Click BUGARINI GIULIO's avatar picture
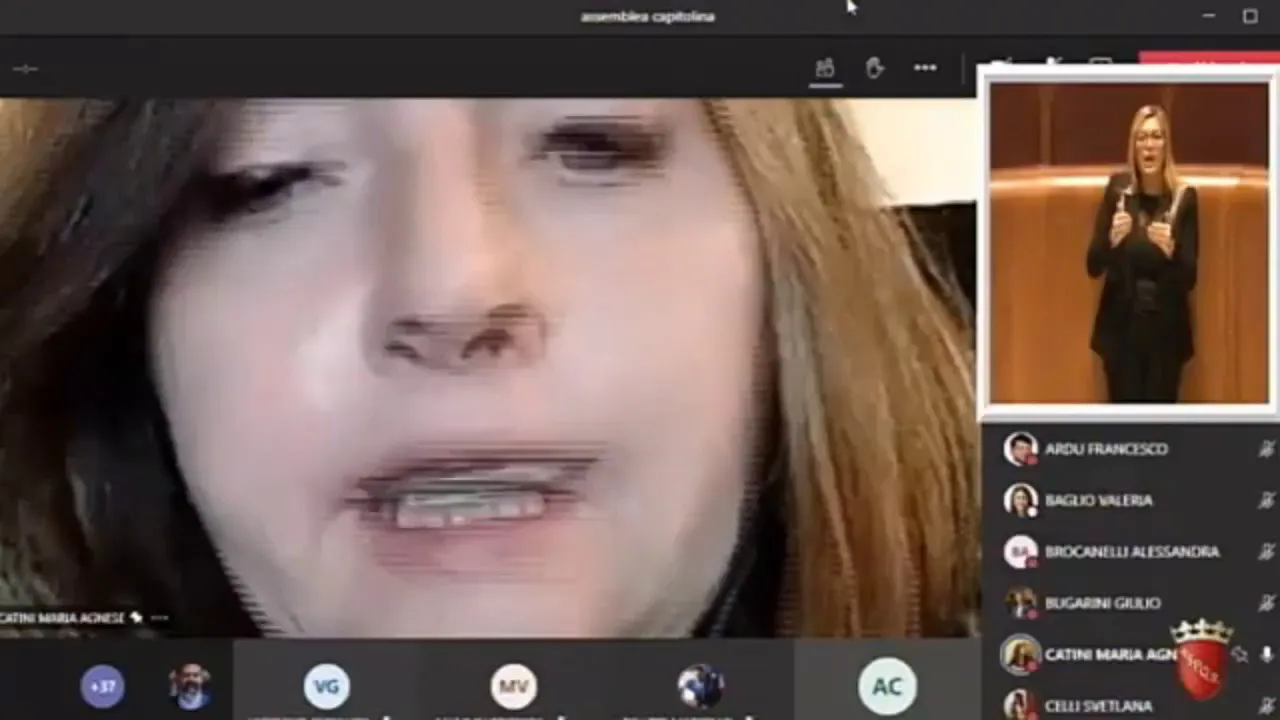The height and width of the screenshot is (720, 1280). 1020,603
